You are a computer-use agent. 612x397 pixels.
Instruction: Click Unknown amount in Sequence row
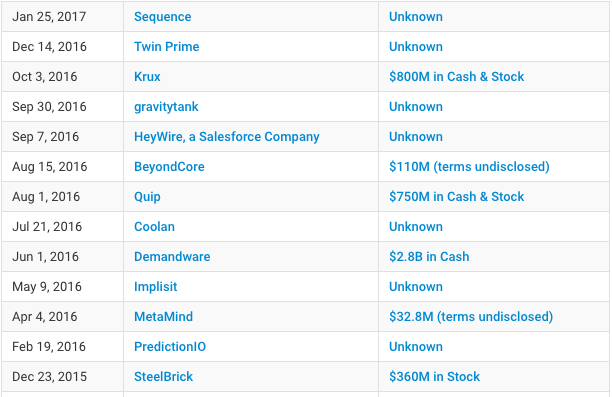pos(416,17)
